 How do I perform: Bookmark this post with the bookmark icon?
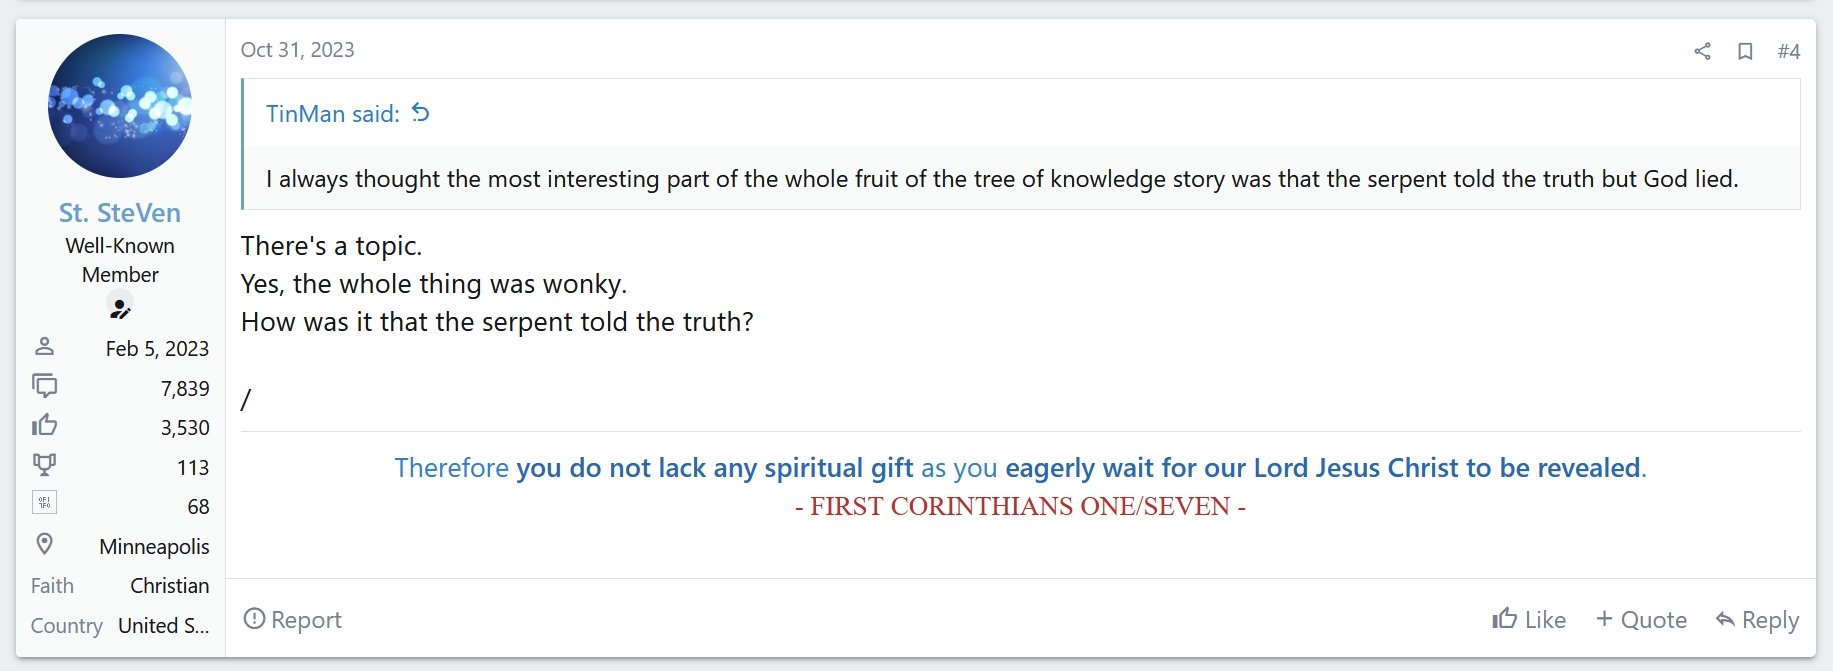click(x=1745, y=51)
